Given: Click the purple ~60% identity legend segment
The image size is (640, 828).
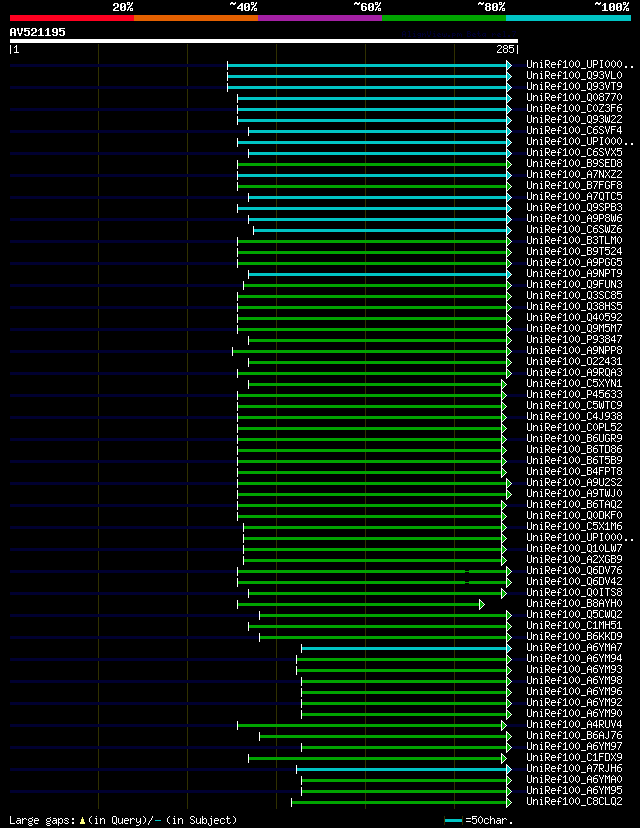Looking at the screenshot, I should pyautogui.click(x=320, y=18).
